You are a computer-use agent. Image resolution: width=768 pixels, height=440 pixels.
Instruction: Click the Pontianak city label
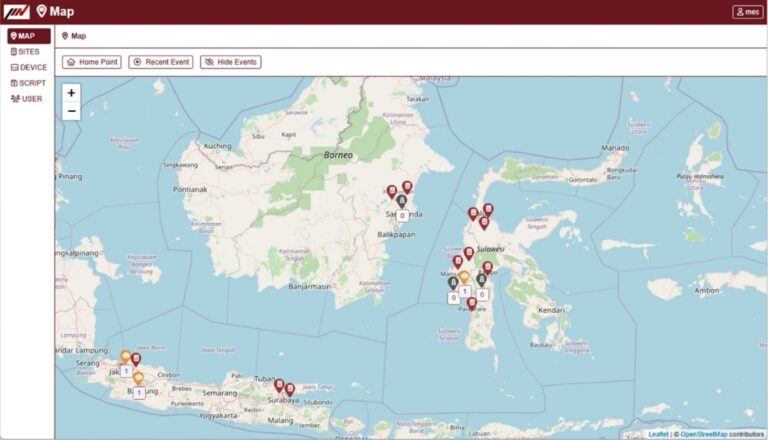[190, 189]
